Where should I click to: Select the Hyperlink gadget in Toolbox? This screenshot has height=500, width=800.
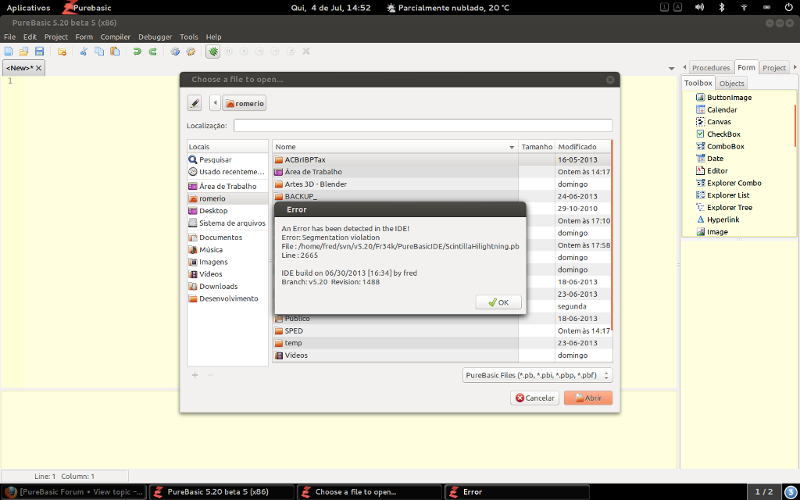pyautogui.click(x=723, y=219)
